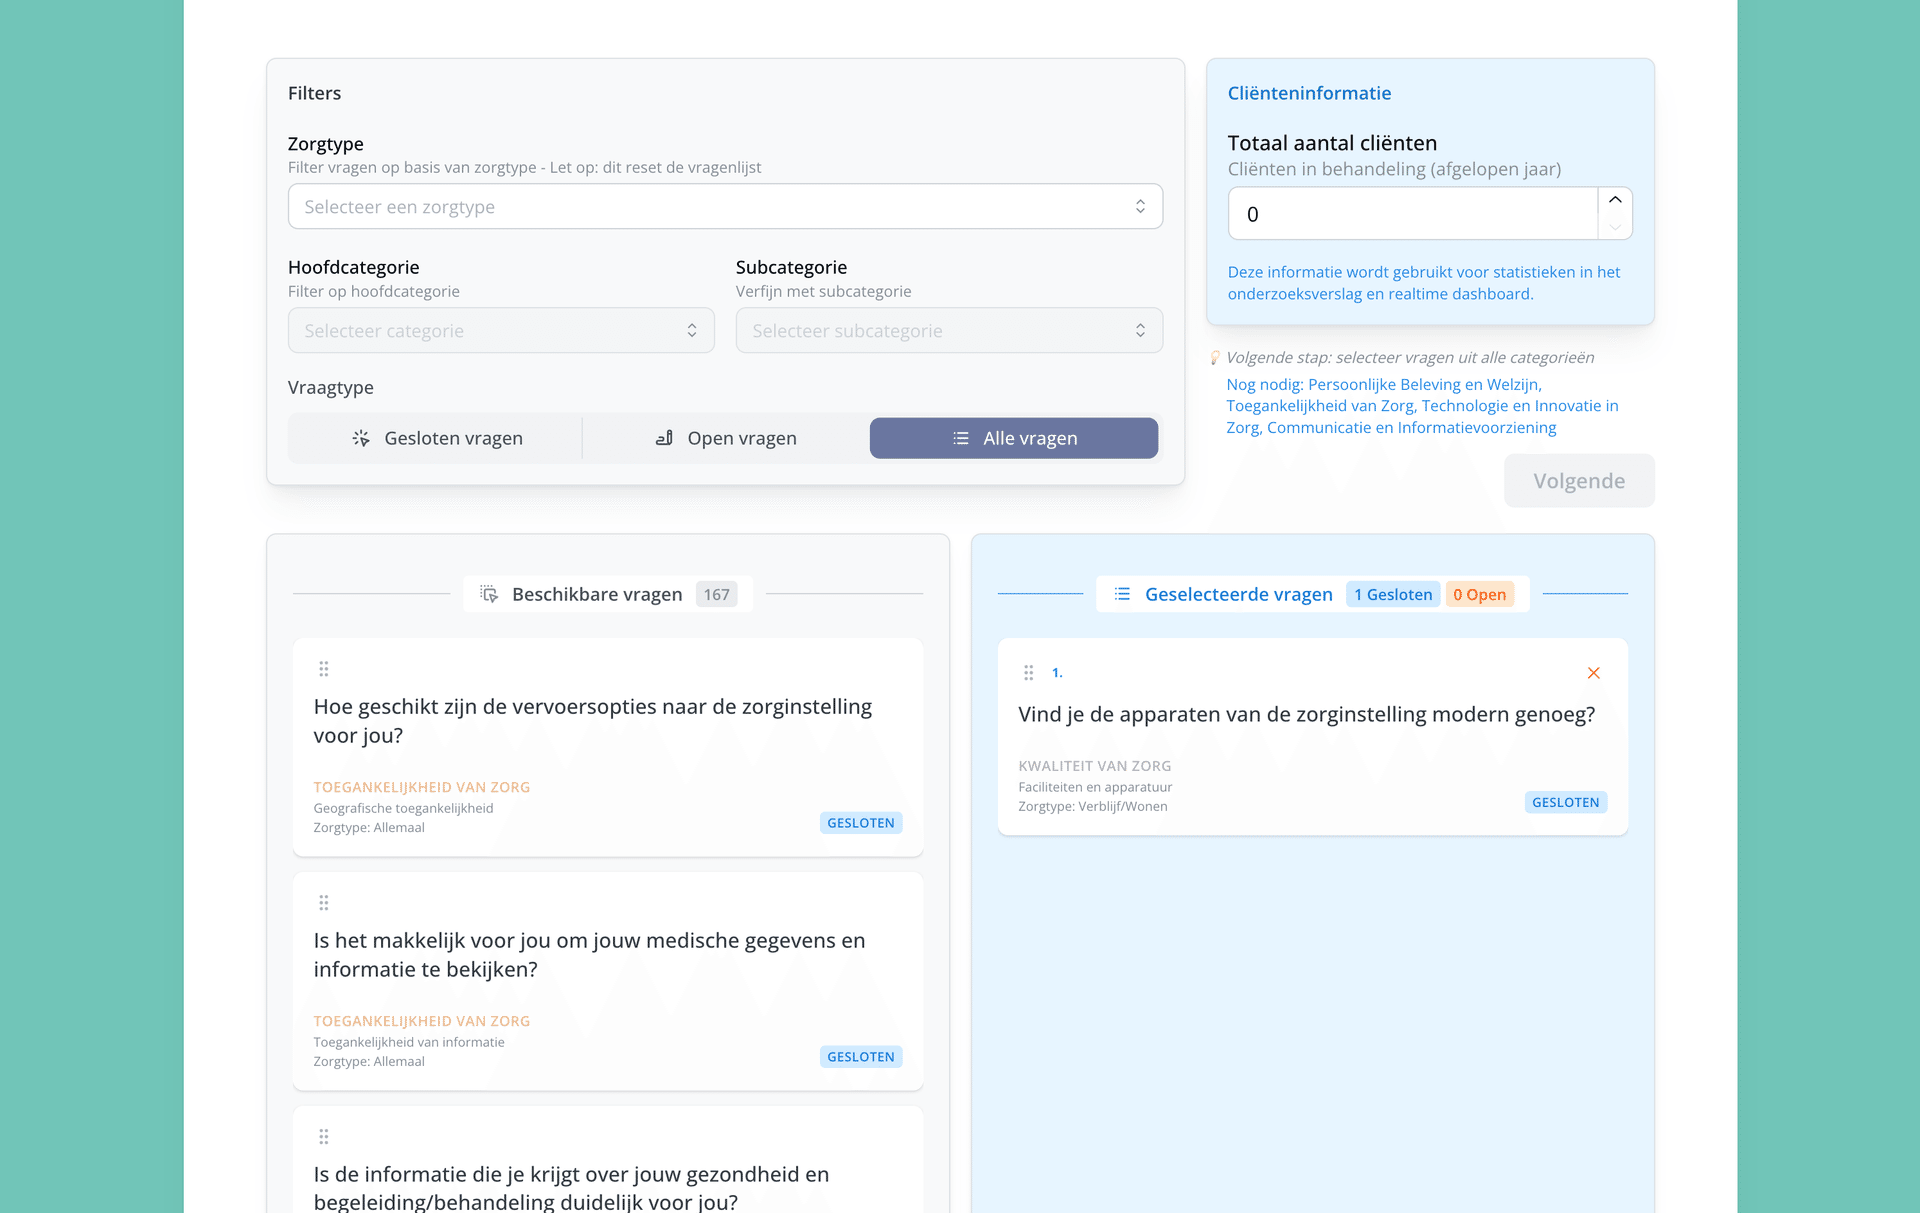
Task: Click the Volgende button
Action: point(1578,480)
